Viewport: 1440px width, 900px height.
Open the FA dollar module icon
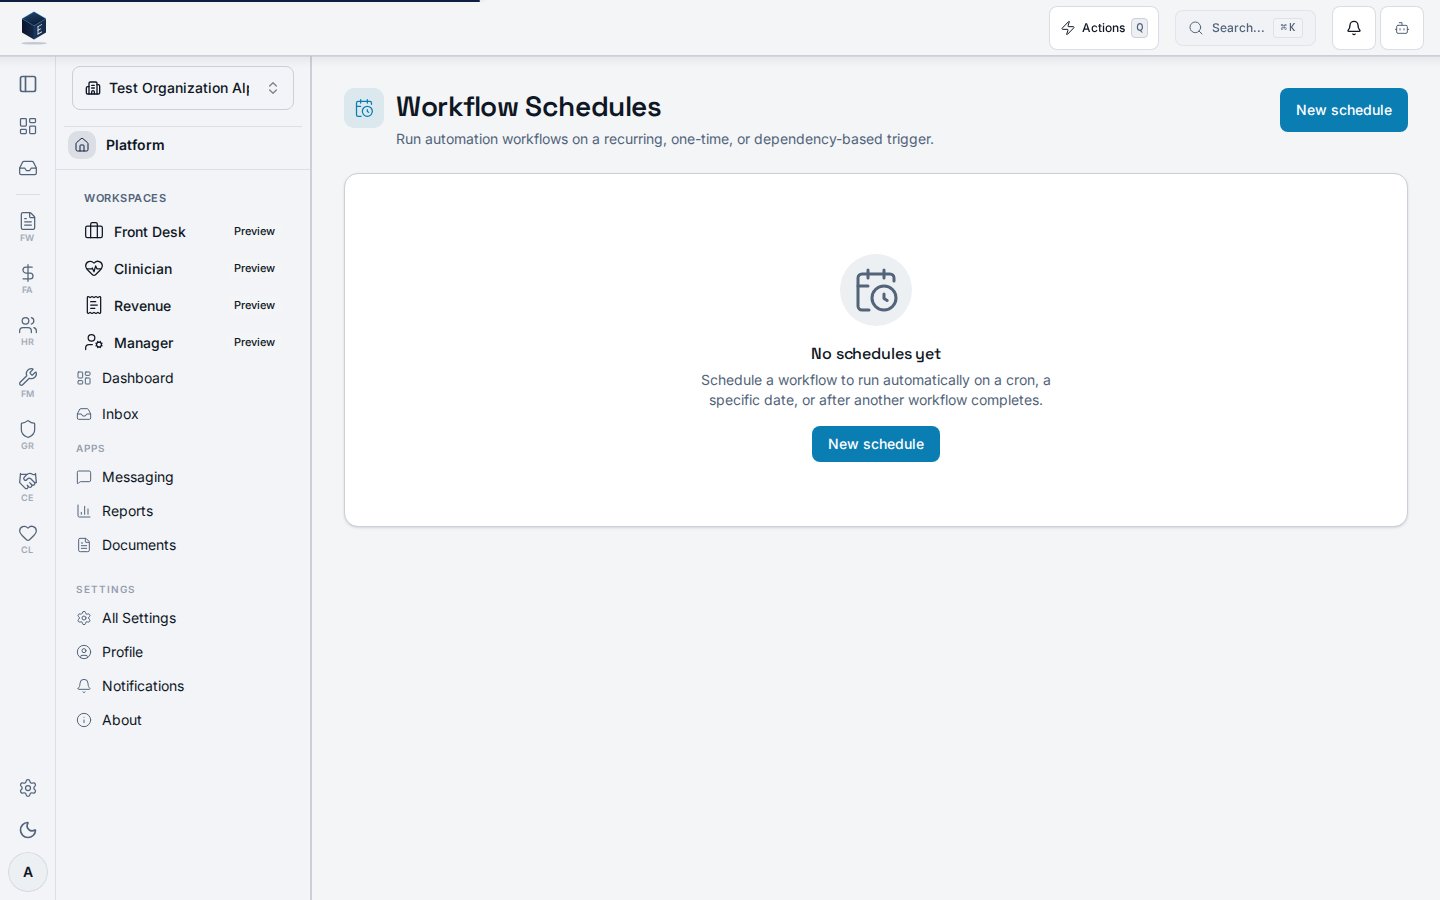28,278
